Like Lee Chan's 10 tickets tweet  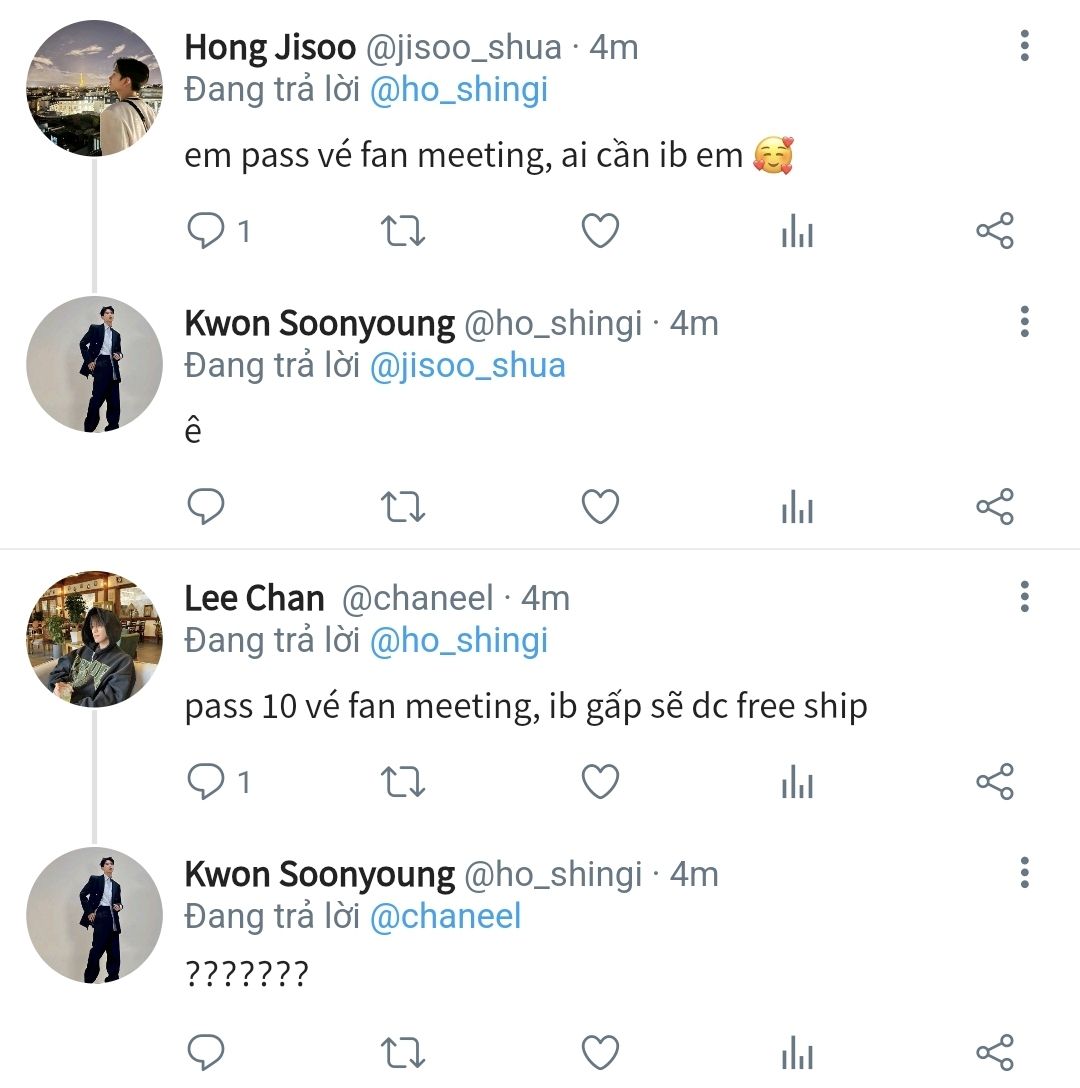(x=600, y=782)
